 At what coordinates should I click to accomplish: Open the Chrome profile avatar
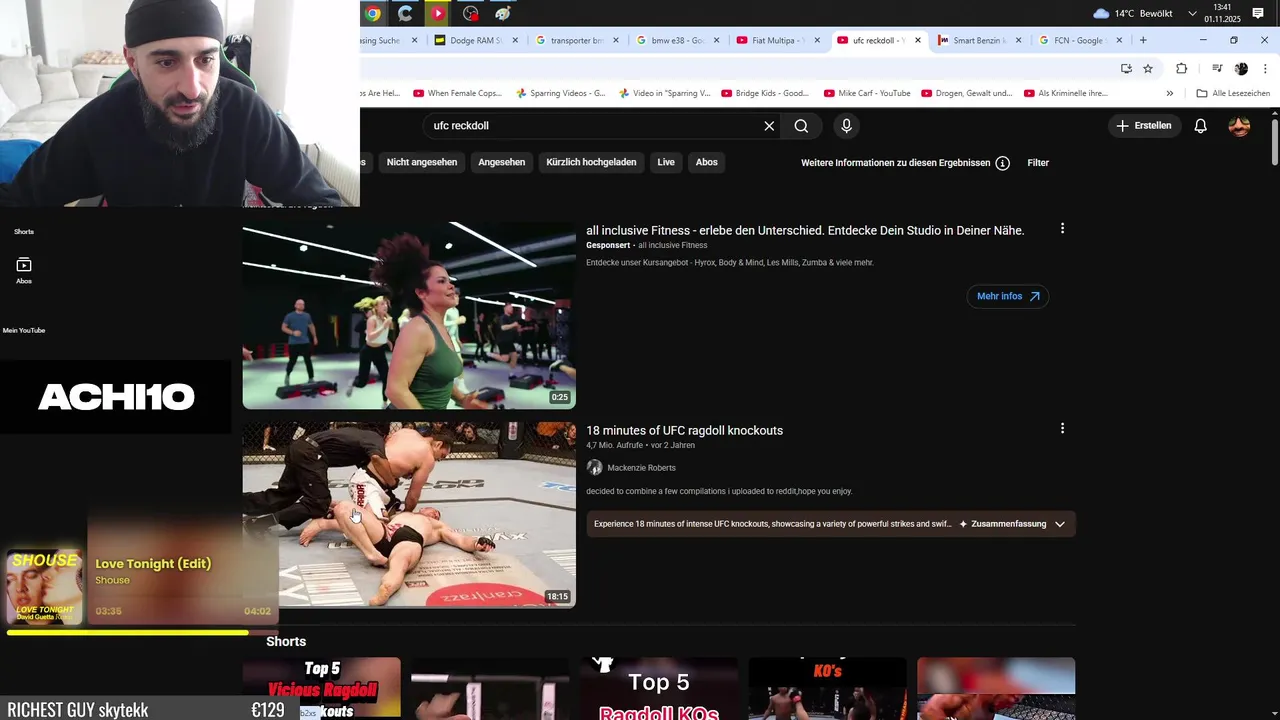pos(1241,68)
